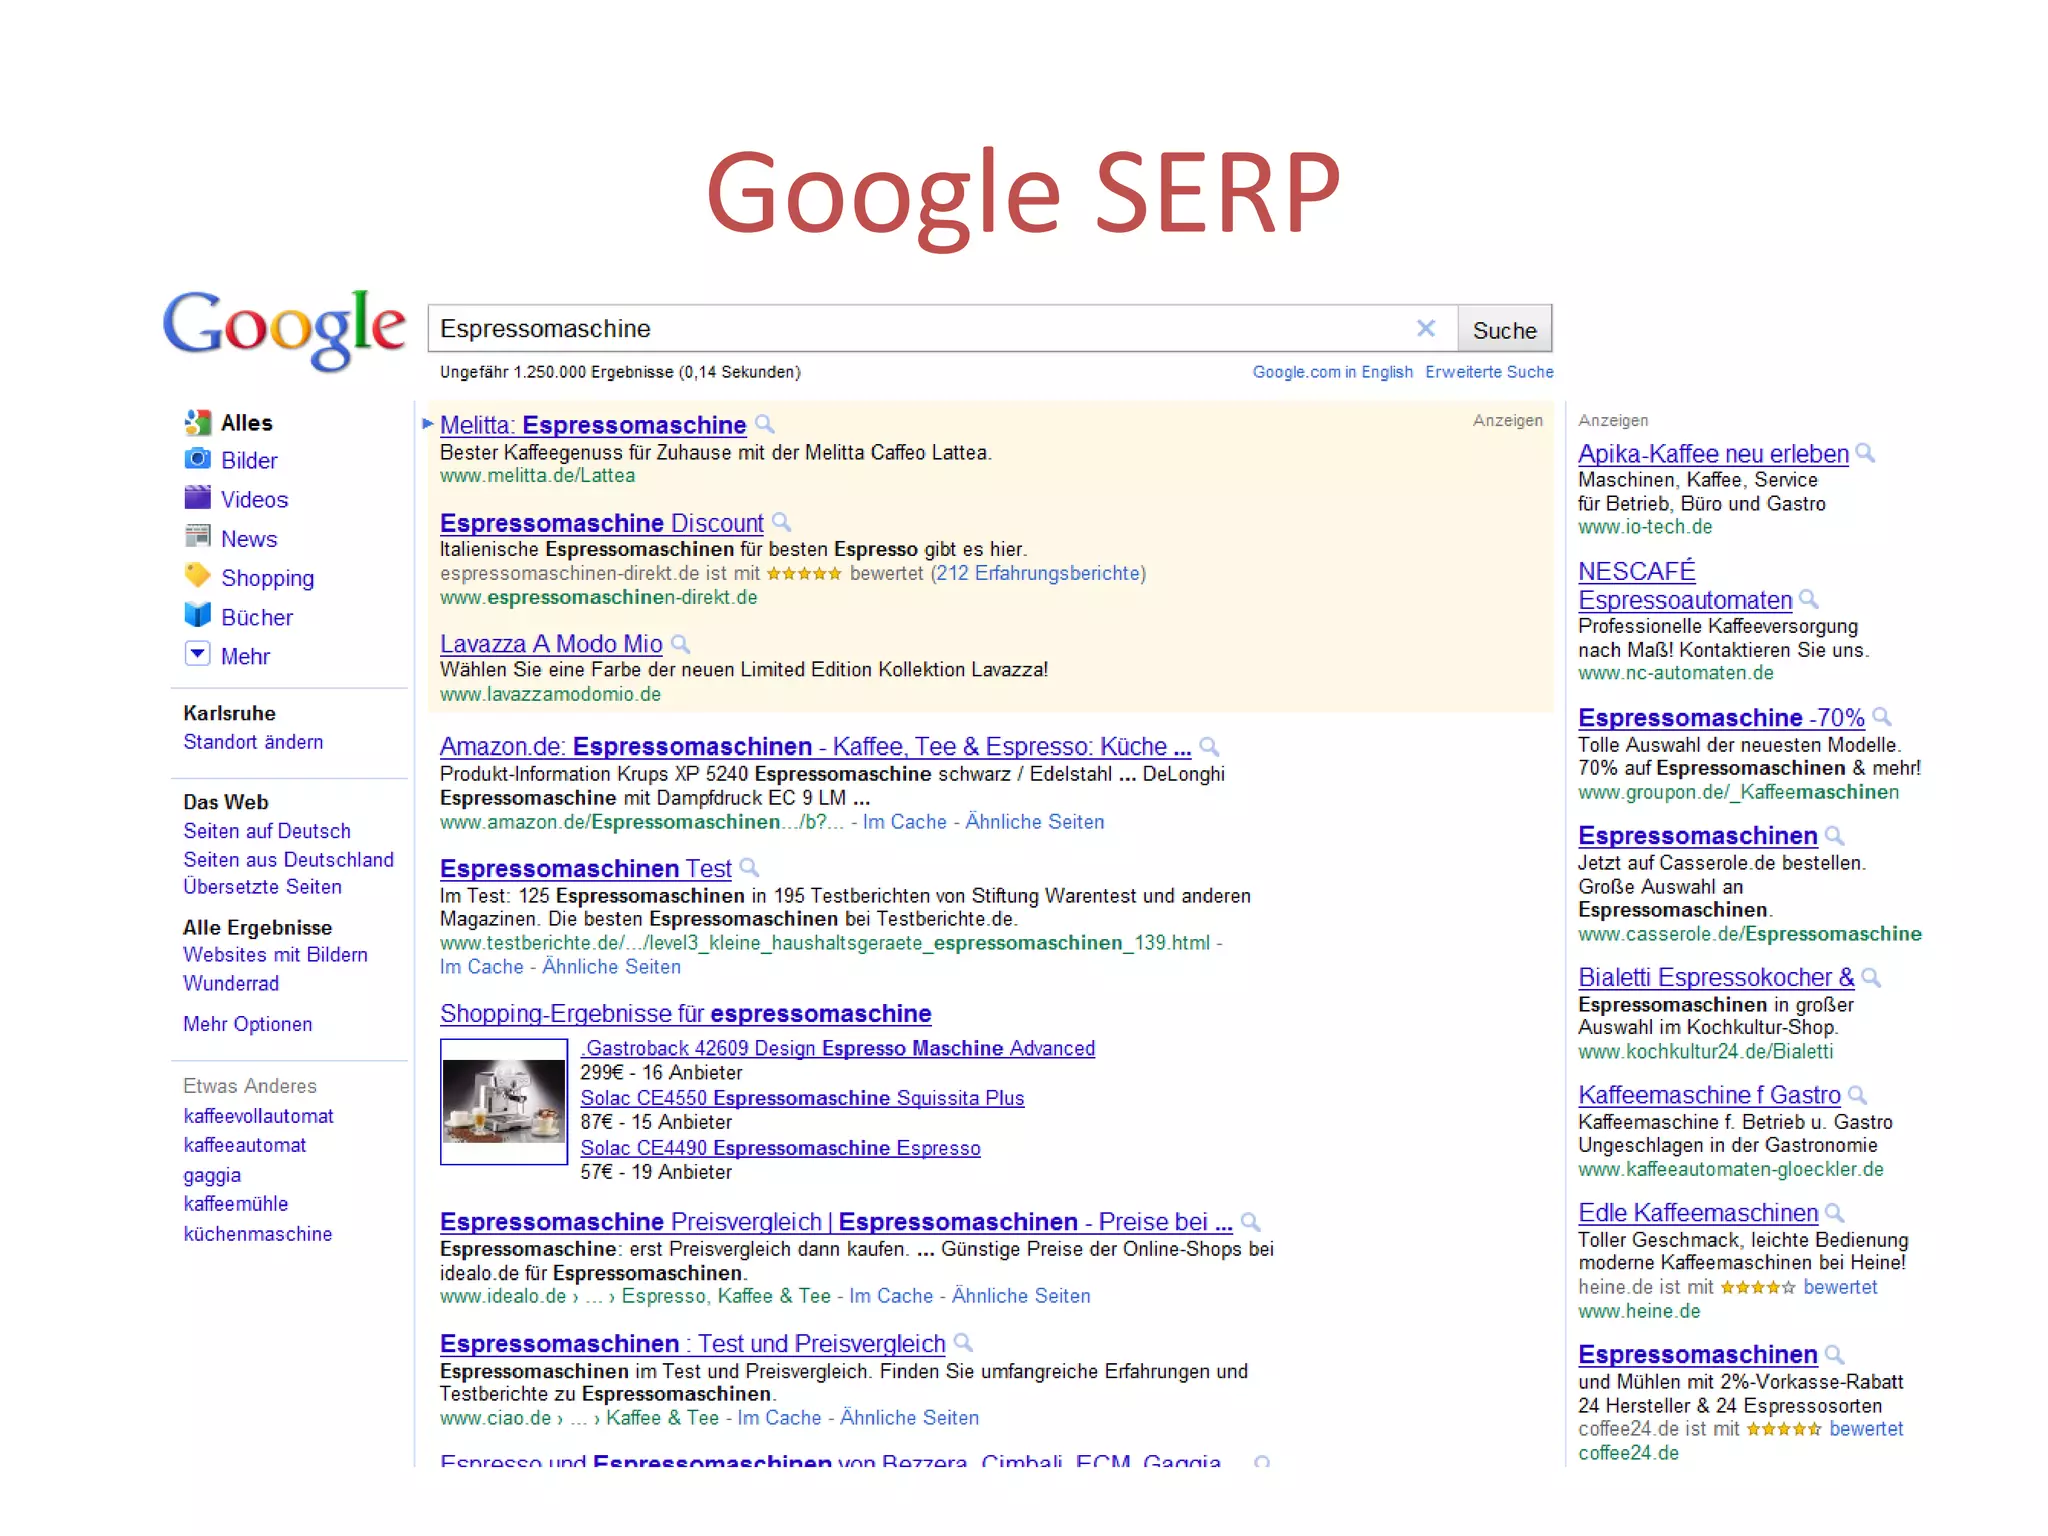Click the Bücher book icon
2048x1536 pixels.
click(x=197, y=614)
